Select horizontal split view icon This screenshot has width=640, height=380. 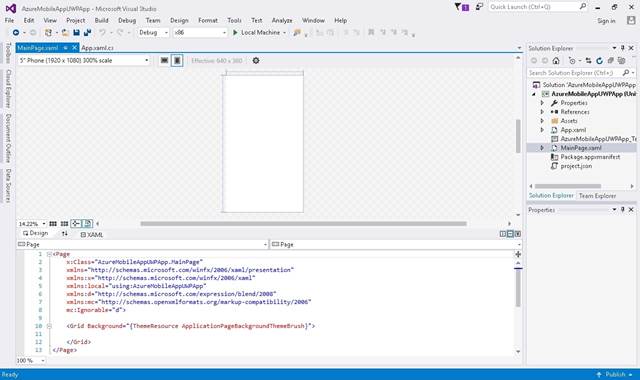click(510, 234)
